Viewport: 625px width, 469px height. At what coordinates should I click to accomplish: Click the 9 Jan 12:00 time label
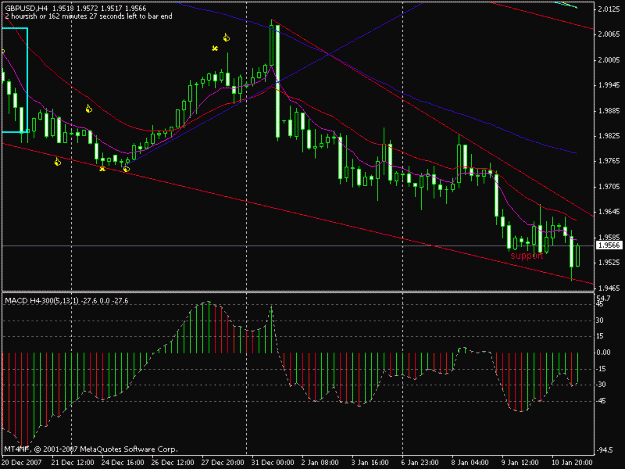520,462
